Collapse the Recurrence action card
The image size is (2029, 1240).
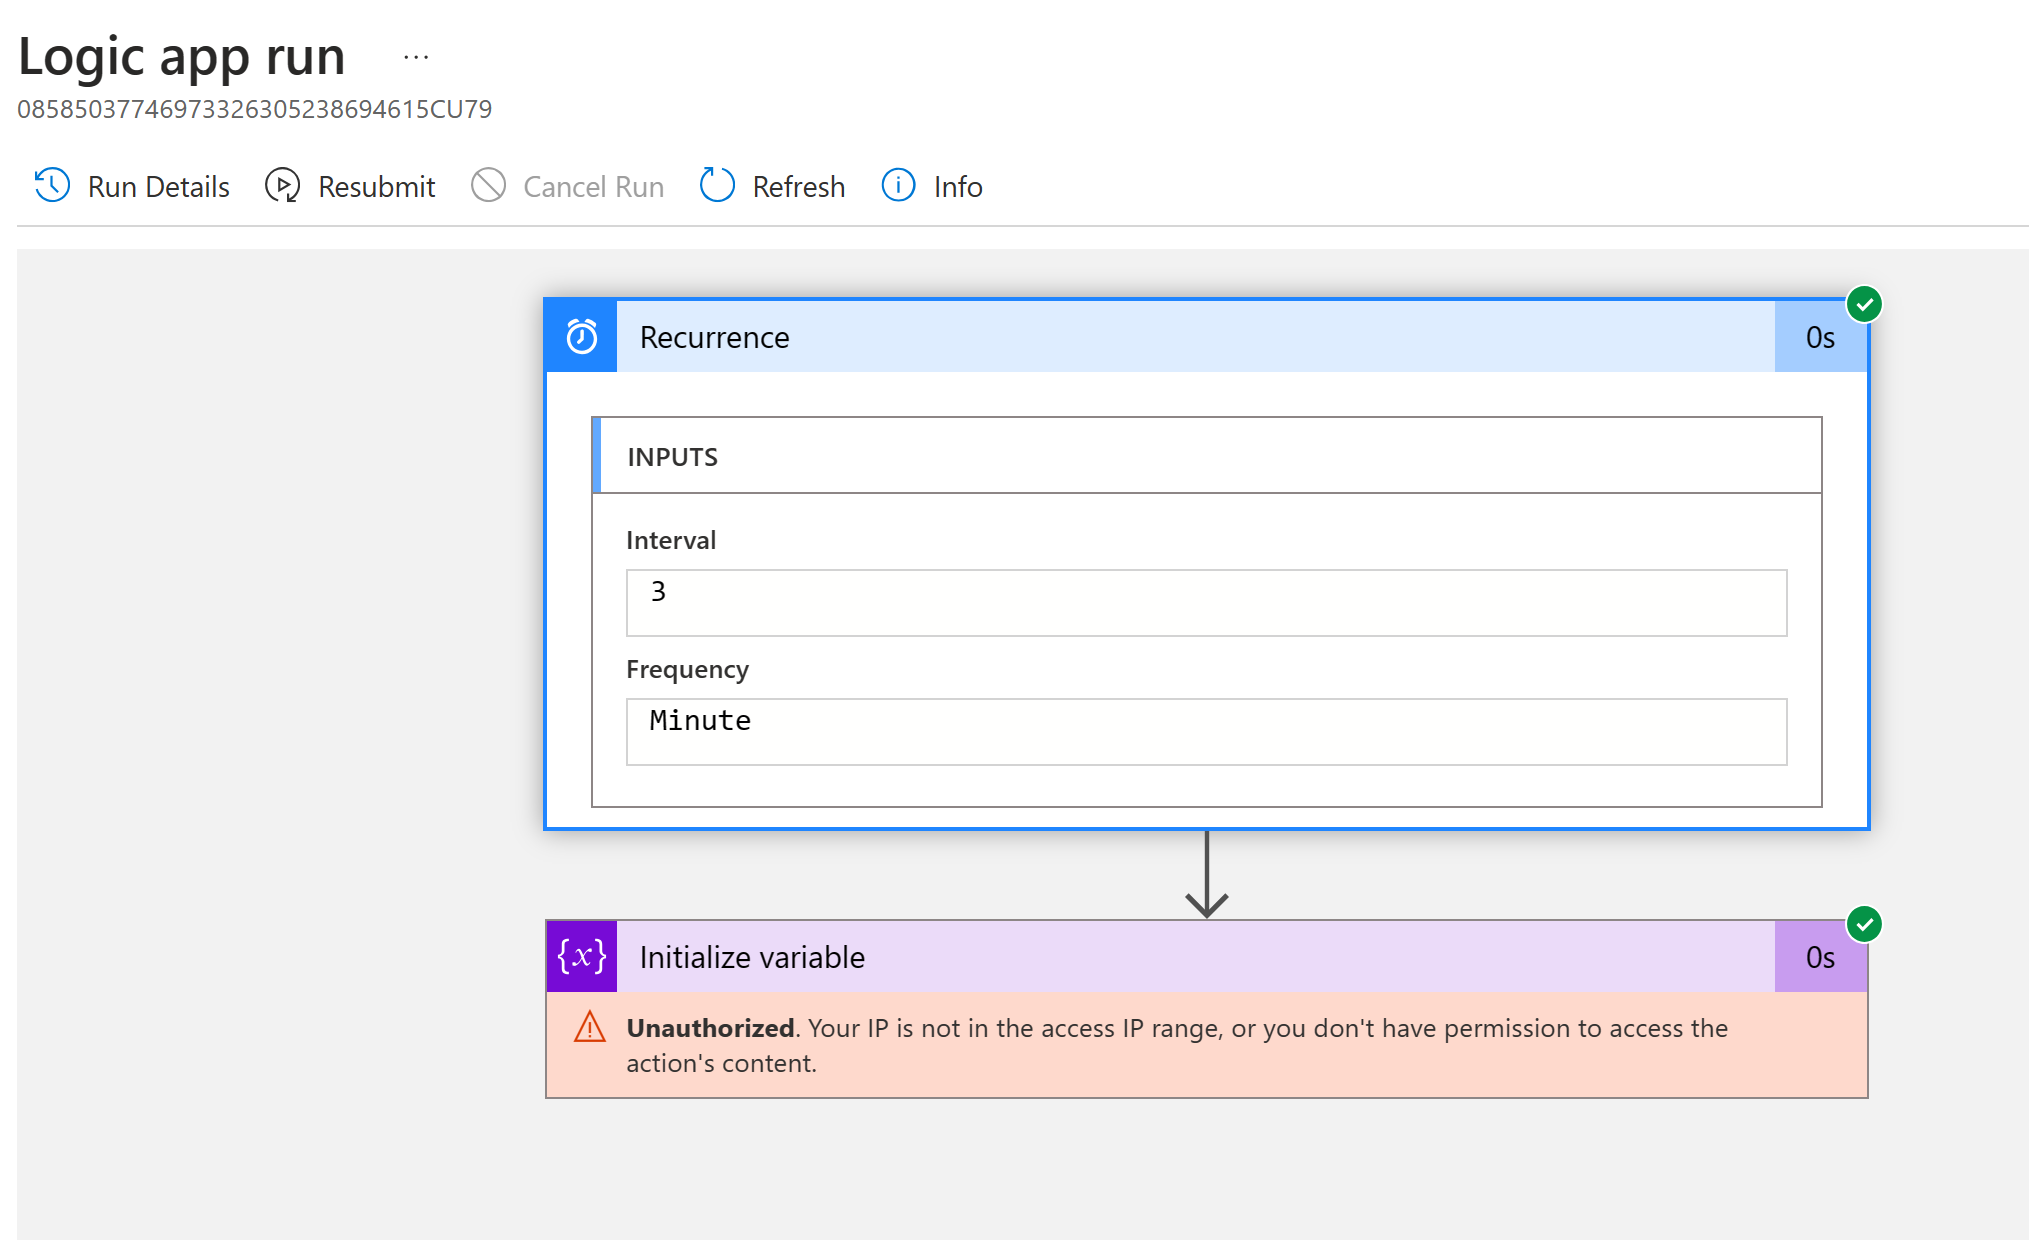(x=1100, y=337)
